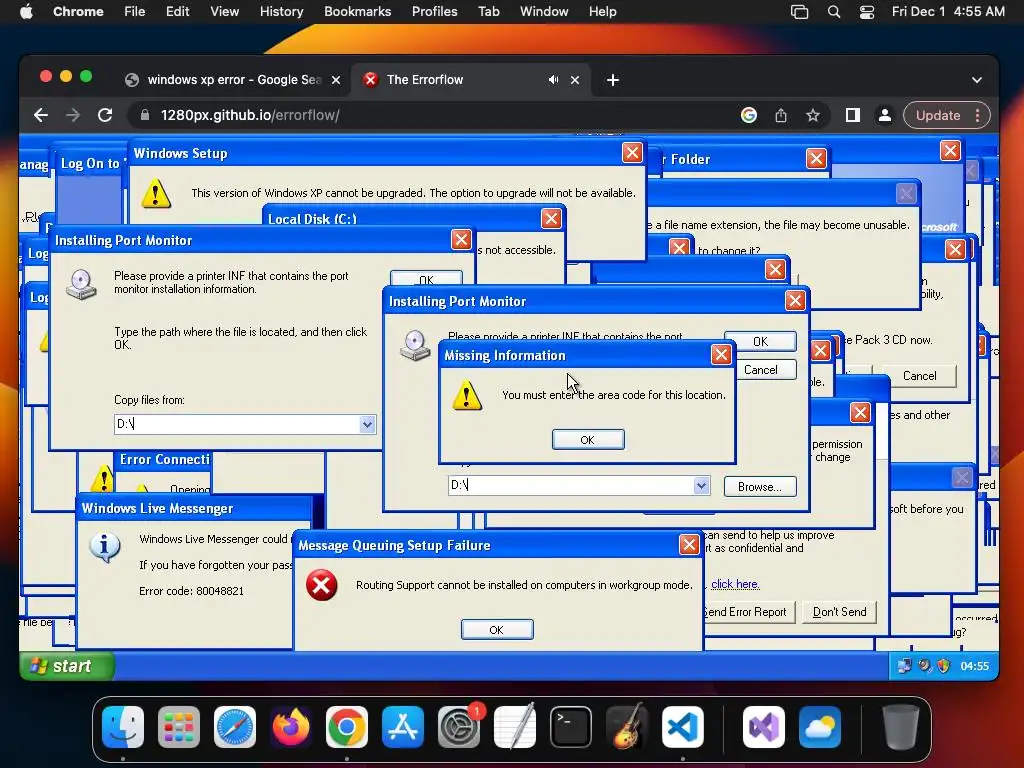Click Error code: 80048821 text
This screenshot has width=1024, height=768.
[191, 591]
